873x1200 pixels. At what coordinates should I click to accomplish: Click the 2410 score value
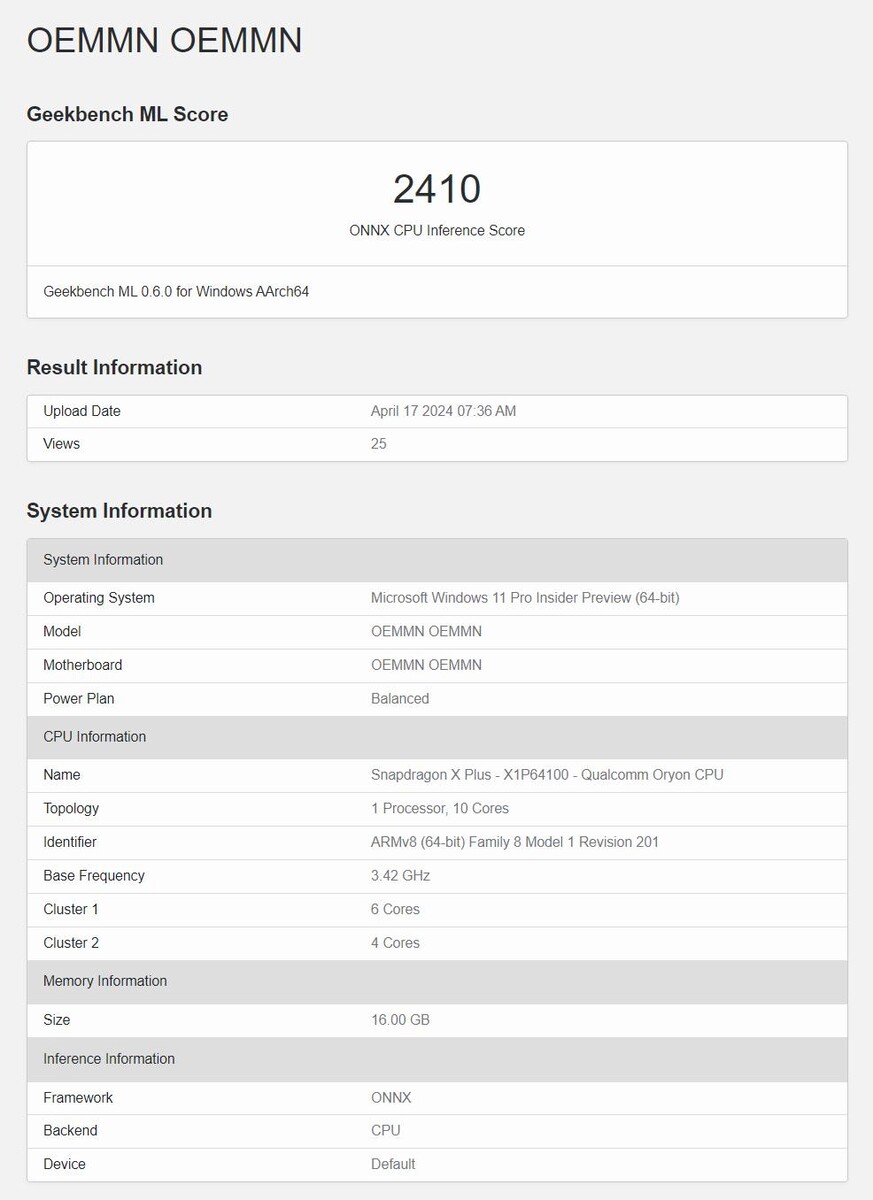tap(437, 189)
